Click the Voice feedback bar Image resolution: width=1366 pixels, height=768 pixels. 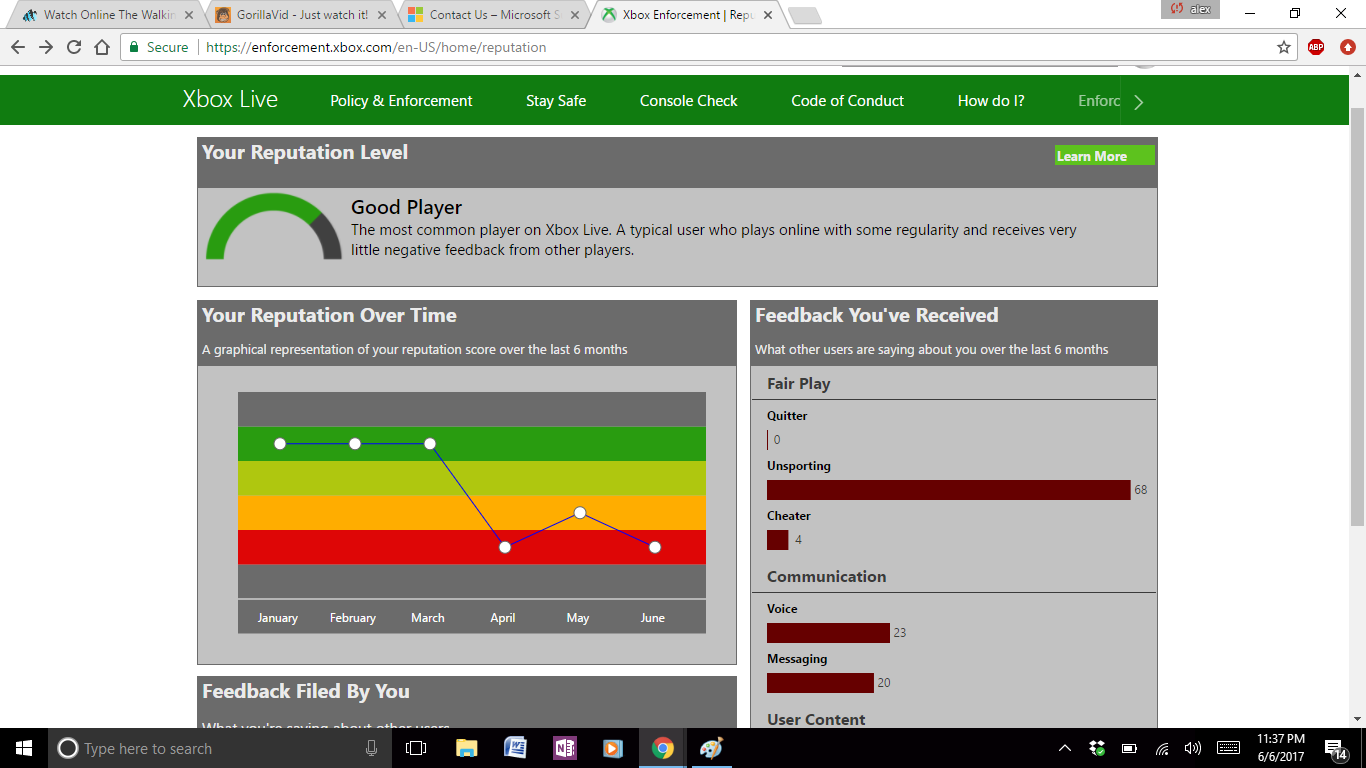click(828, 633)
